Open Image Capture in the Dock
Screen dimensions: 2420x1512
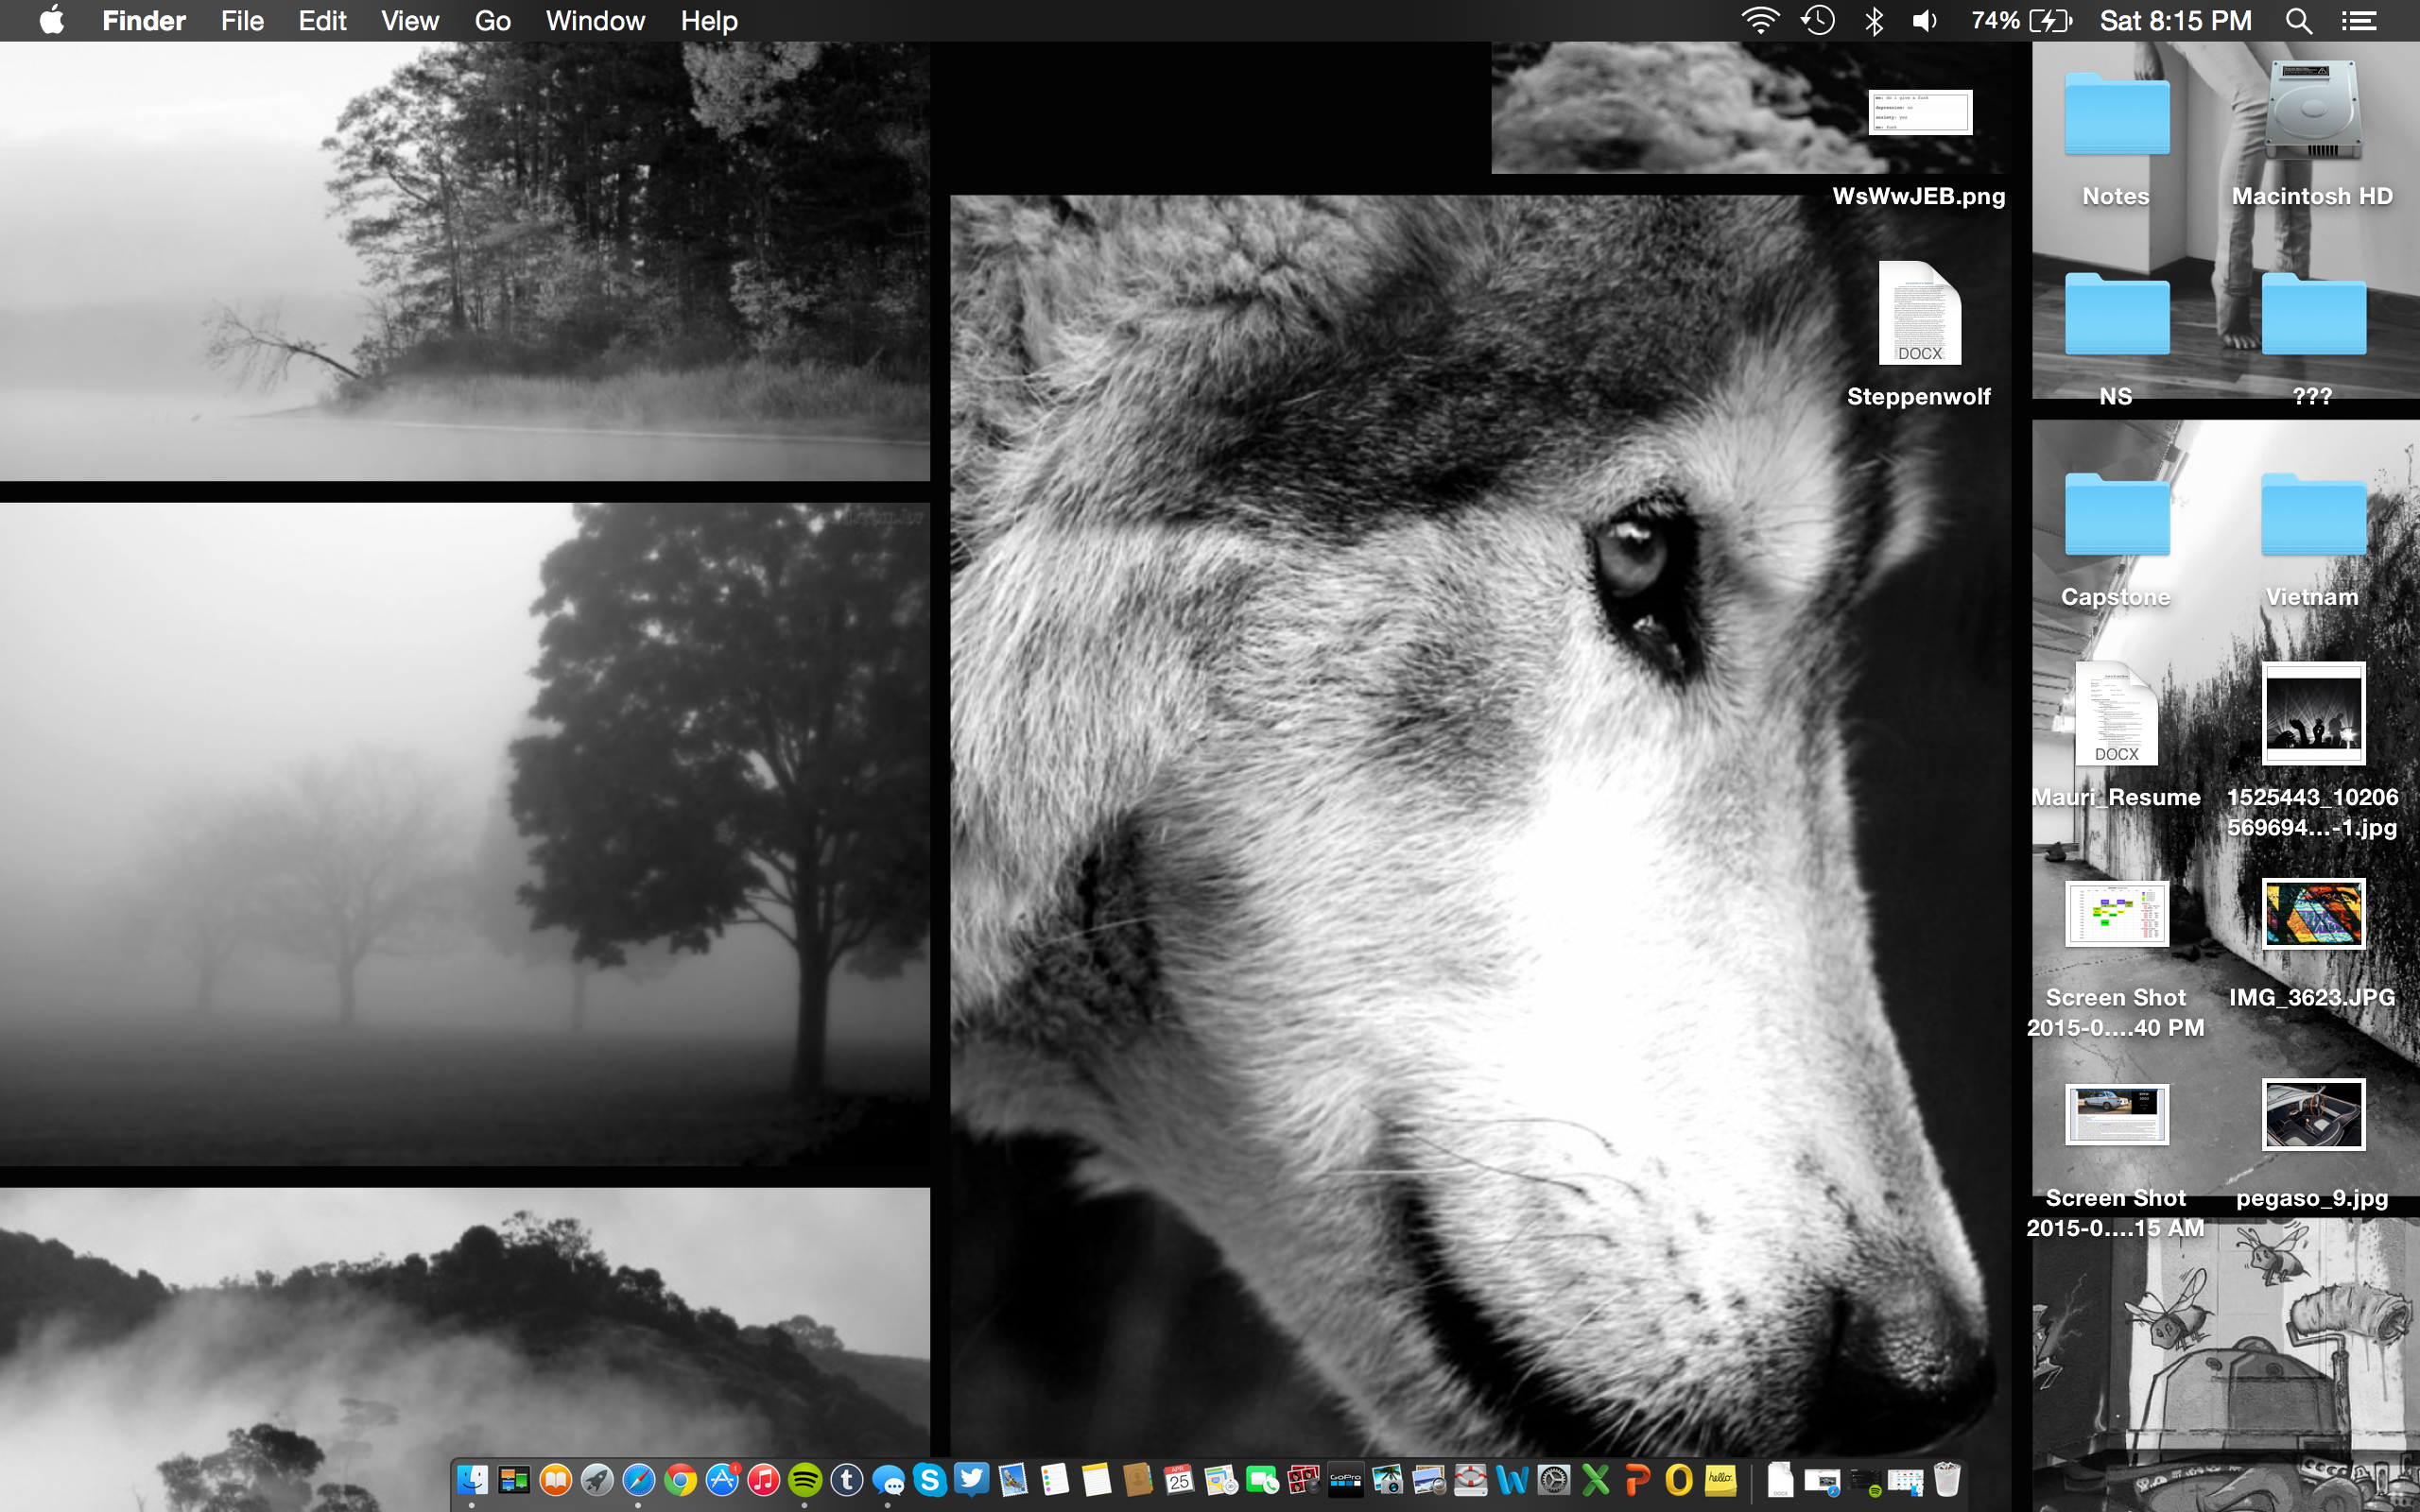(1388, 1479)
